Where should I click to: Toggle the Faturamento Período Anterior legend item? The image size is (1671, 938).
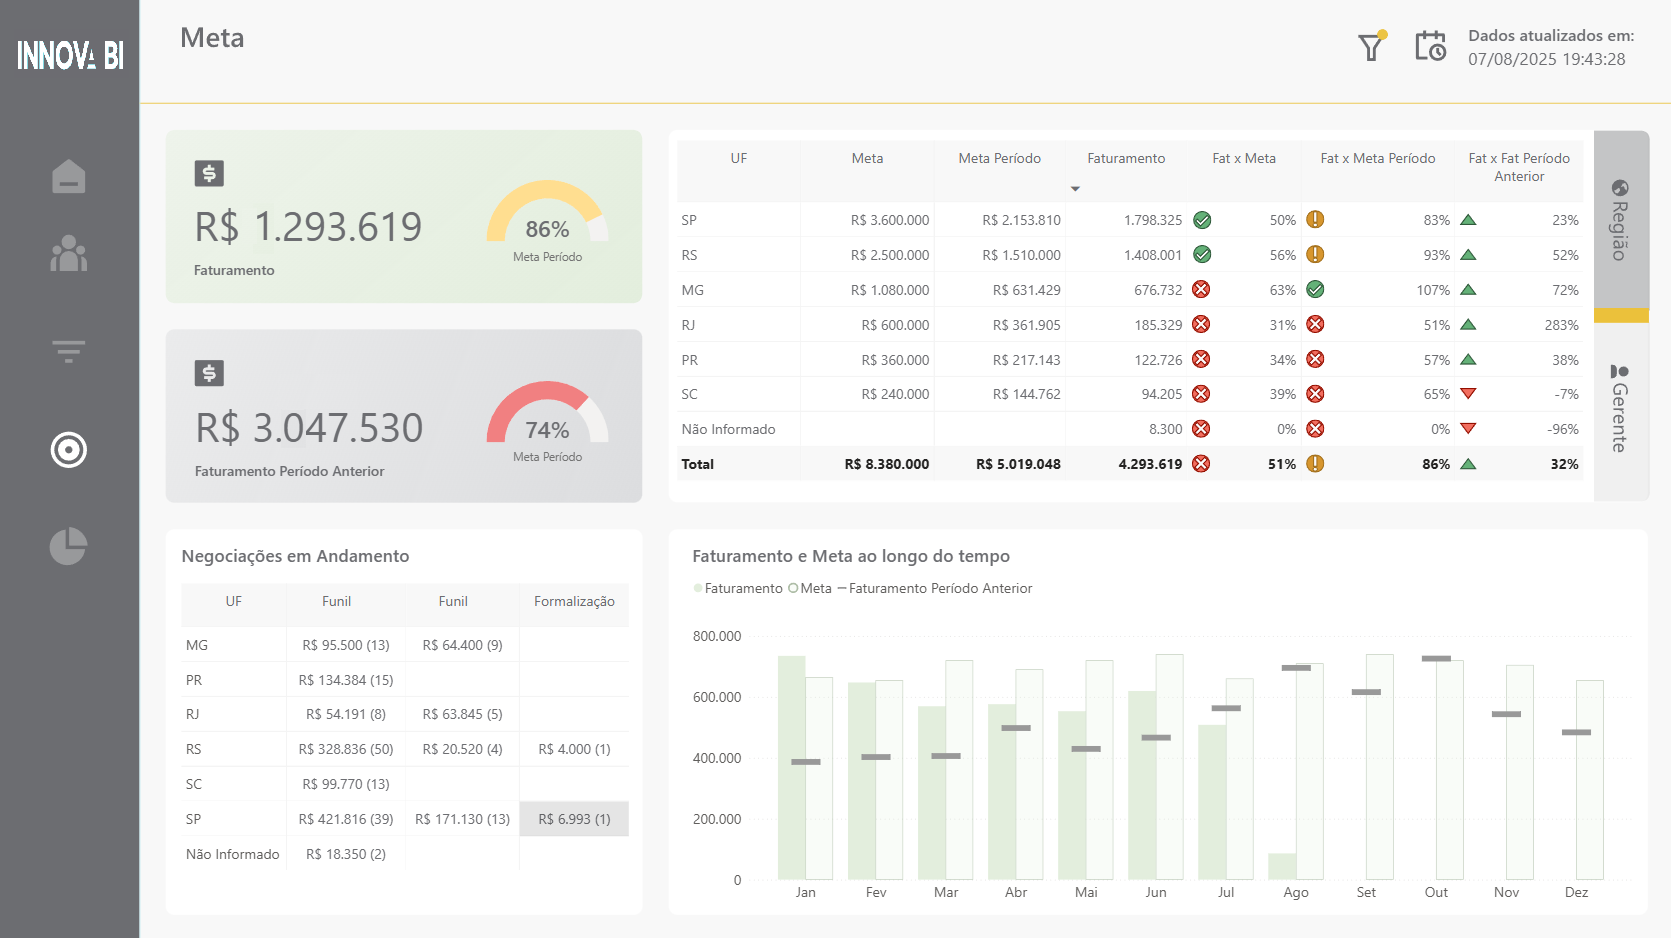pos(939,588)
